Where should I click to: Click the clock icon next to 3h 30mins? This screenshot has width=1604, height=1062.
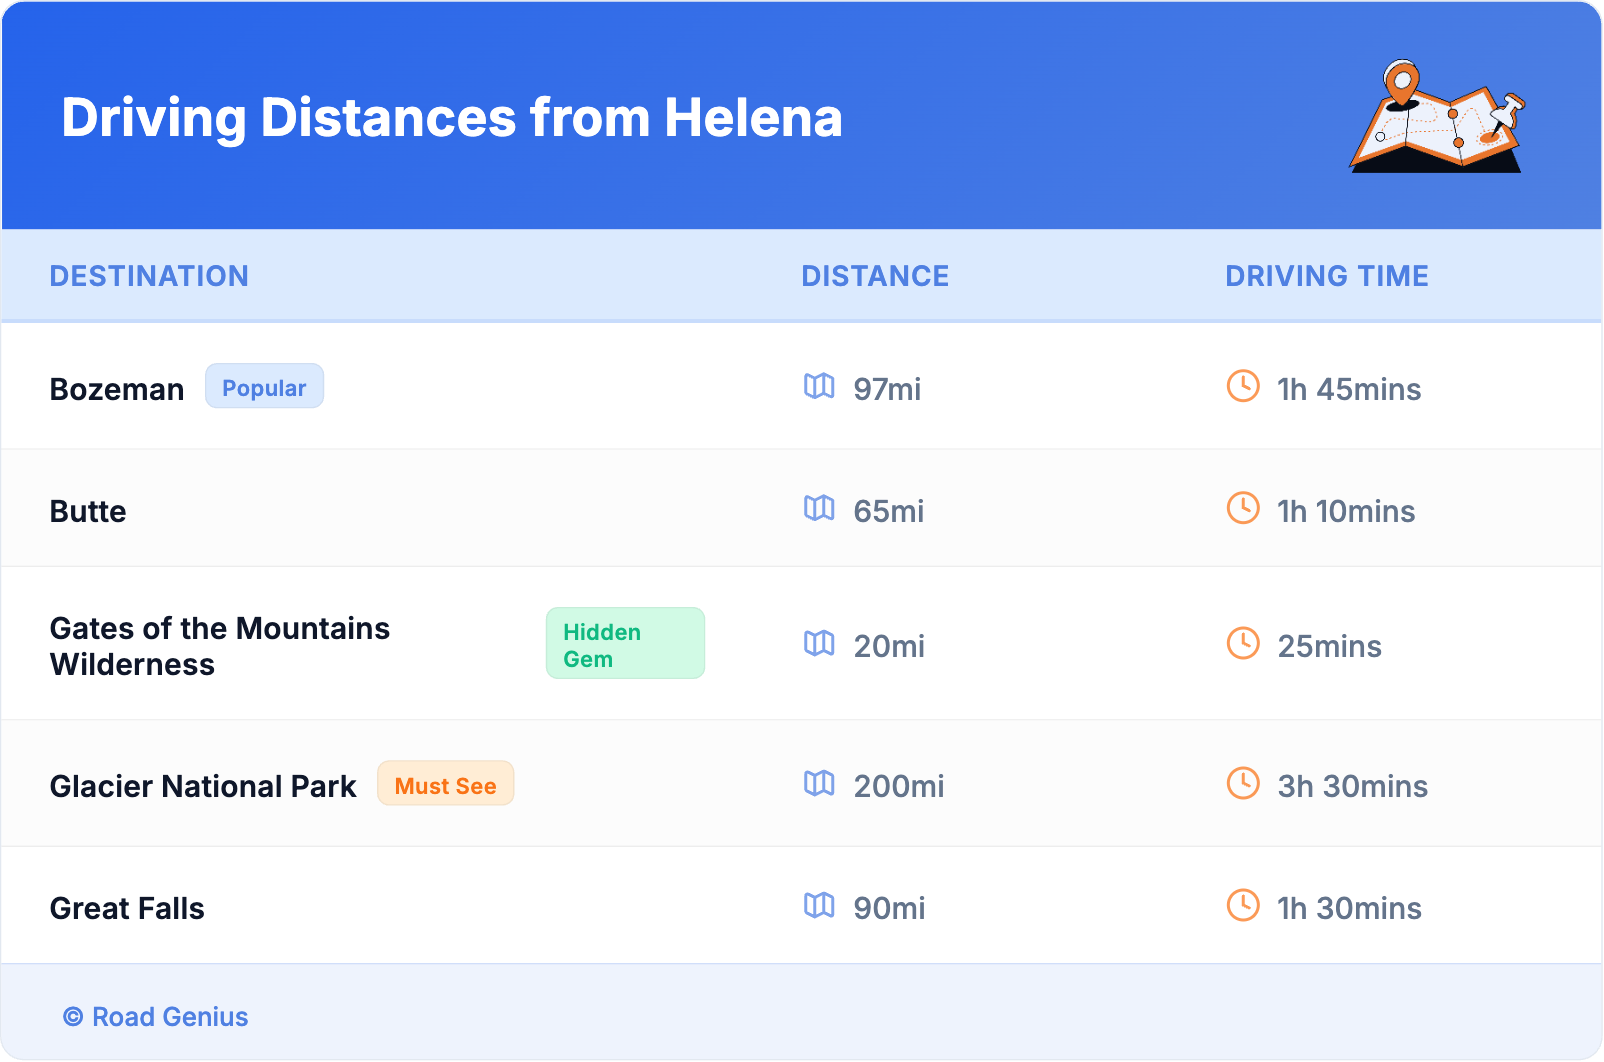click(1243, 783)
